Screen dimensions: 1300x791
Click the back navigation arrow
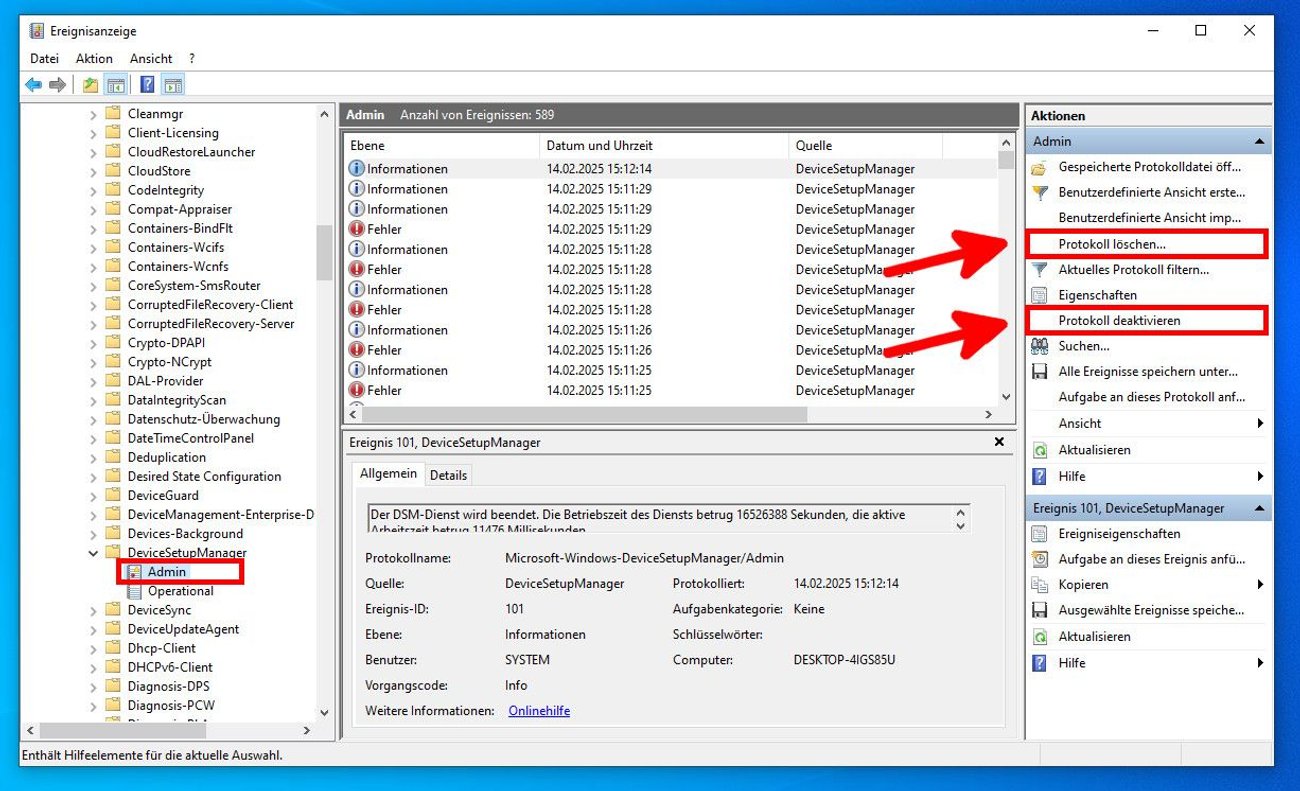point(31,84)
